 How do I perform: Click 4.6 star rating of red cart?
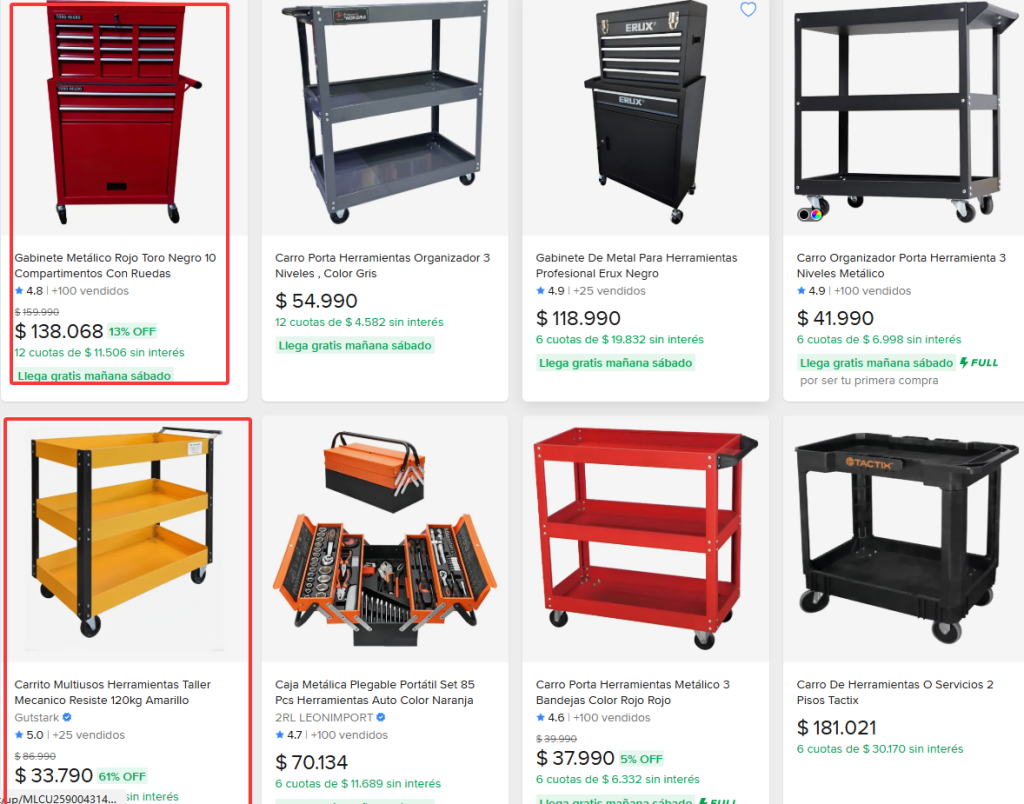click(x=550, y=717)
